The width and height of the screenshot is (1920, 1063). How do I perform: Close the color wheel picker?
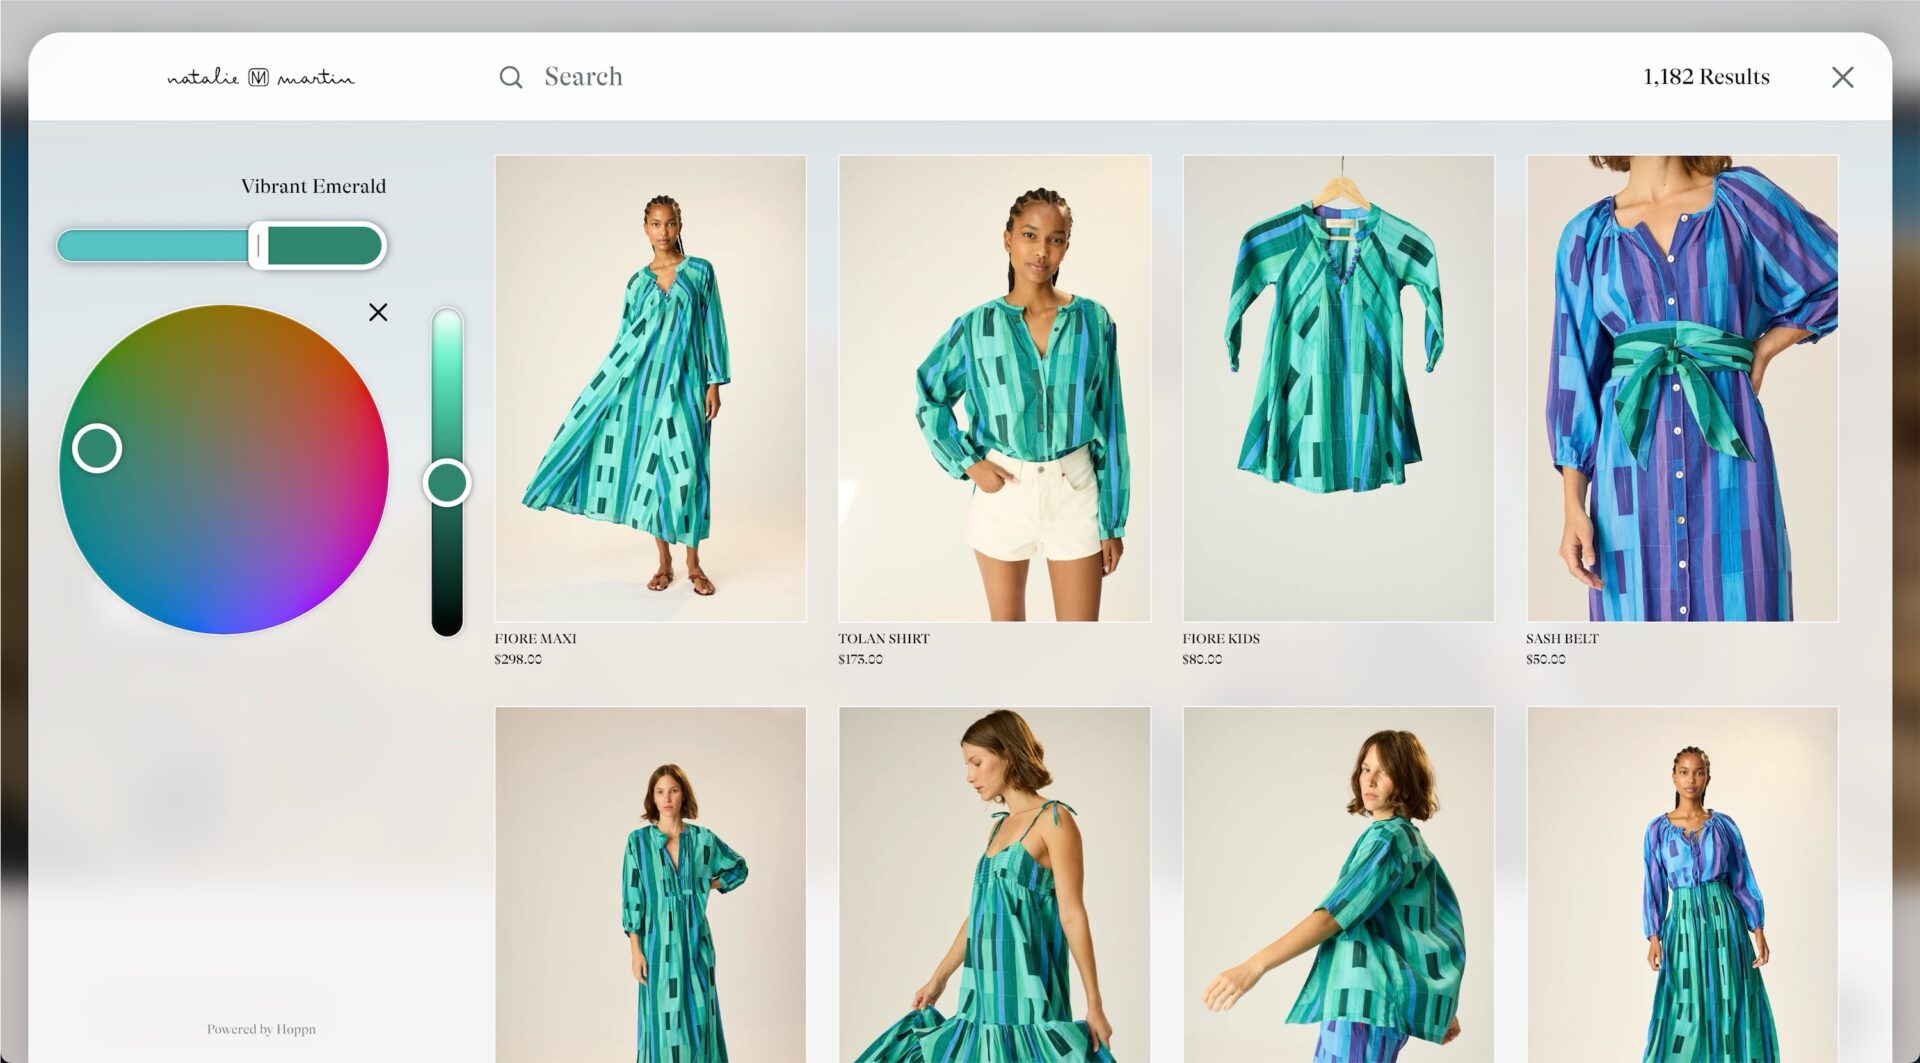(378, 312)
